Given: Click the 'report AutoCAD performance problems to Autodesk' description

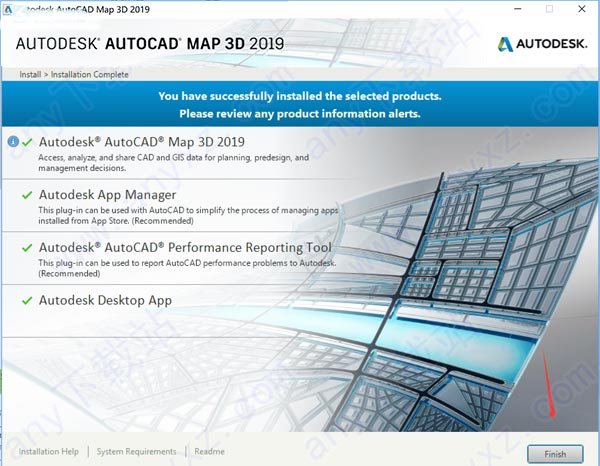Looking at the screenshot, I should click(187, 268).
